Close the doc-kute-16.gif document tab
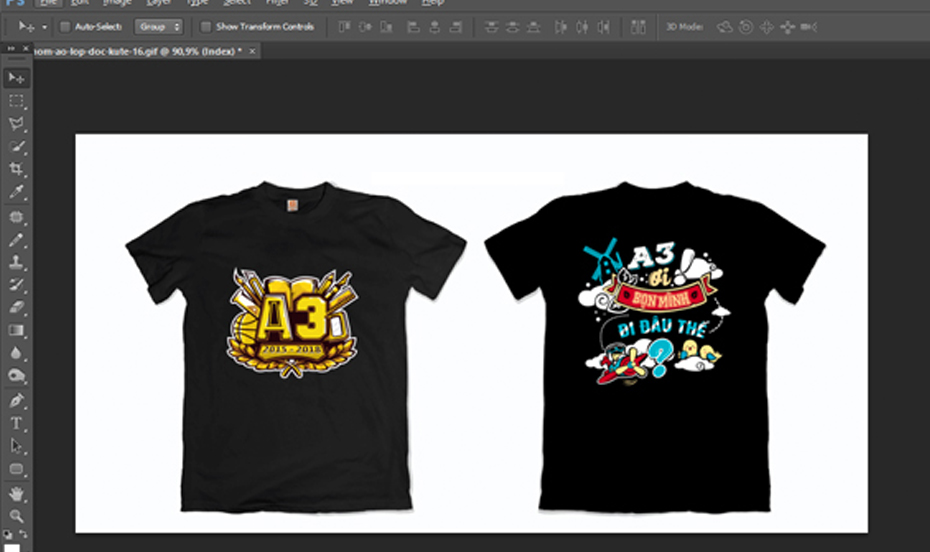The height and width of the screenshot is (552, 930). 252,50
